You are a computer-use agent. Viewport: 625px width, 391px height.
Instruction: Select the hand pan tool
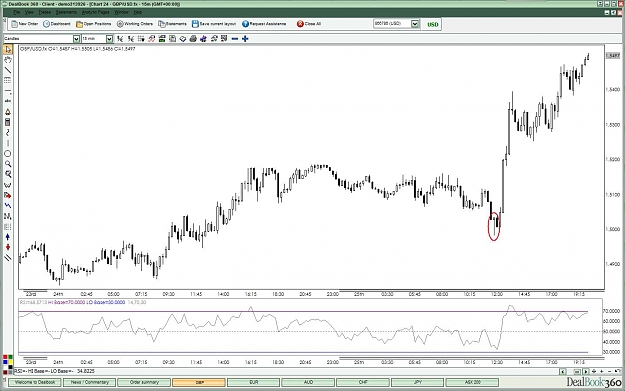click(x=8, y=60)
